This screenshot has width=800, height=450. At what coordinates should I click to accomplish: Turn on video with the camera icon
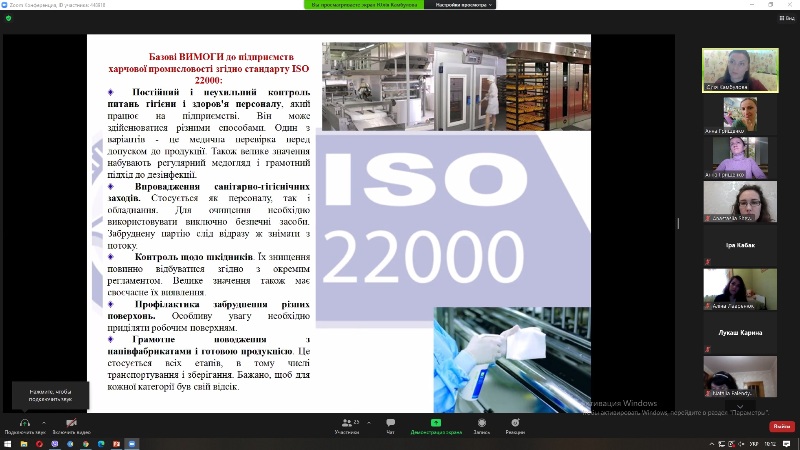coord(71,423)
